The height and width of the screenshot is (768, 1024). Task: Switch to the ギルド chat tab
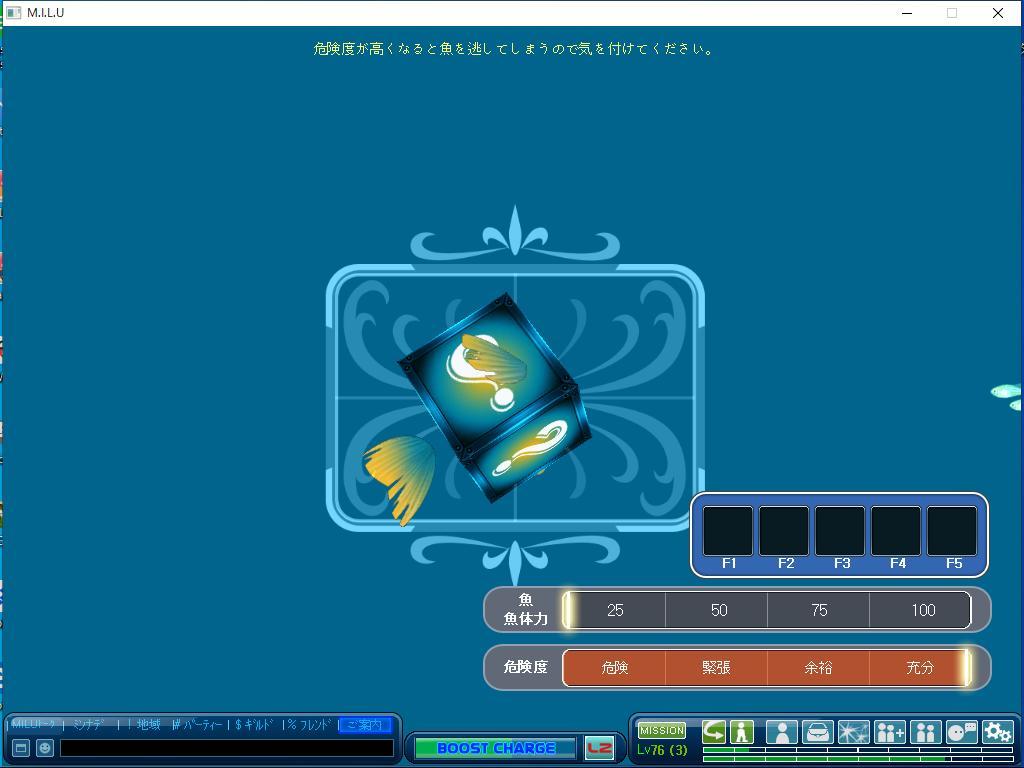255,725
